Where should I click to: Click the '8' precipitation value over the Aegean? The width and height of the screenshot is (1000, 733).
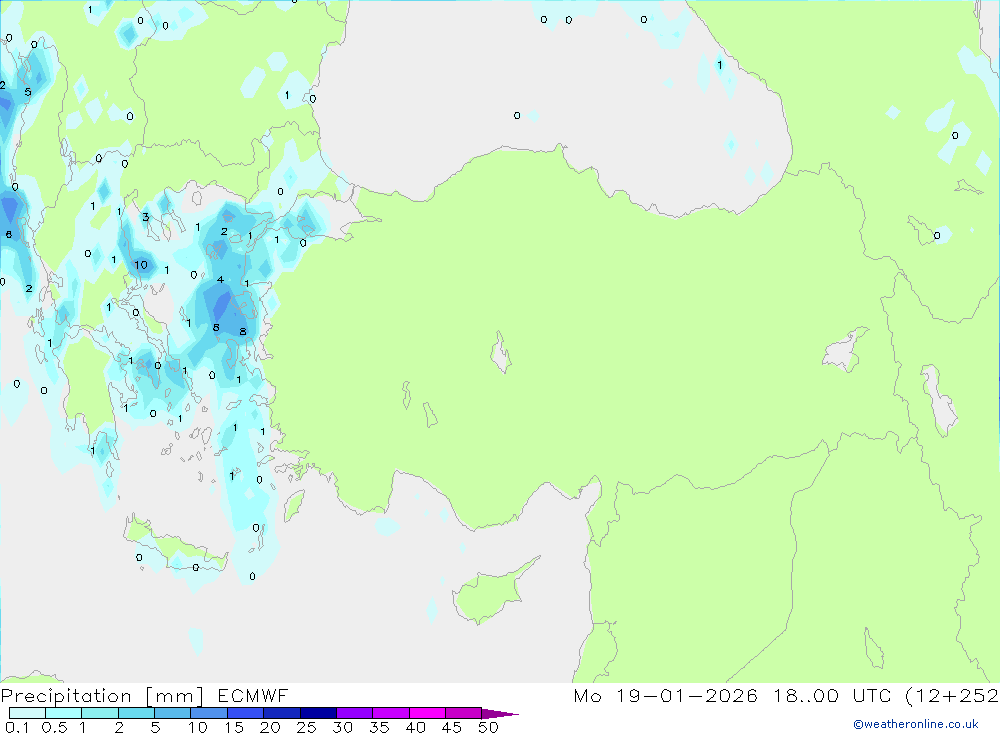(242, 332)
